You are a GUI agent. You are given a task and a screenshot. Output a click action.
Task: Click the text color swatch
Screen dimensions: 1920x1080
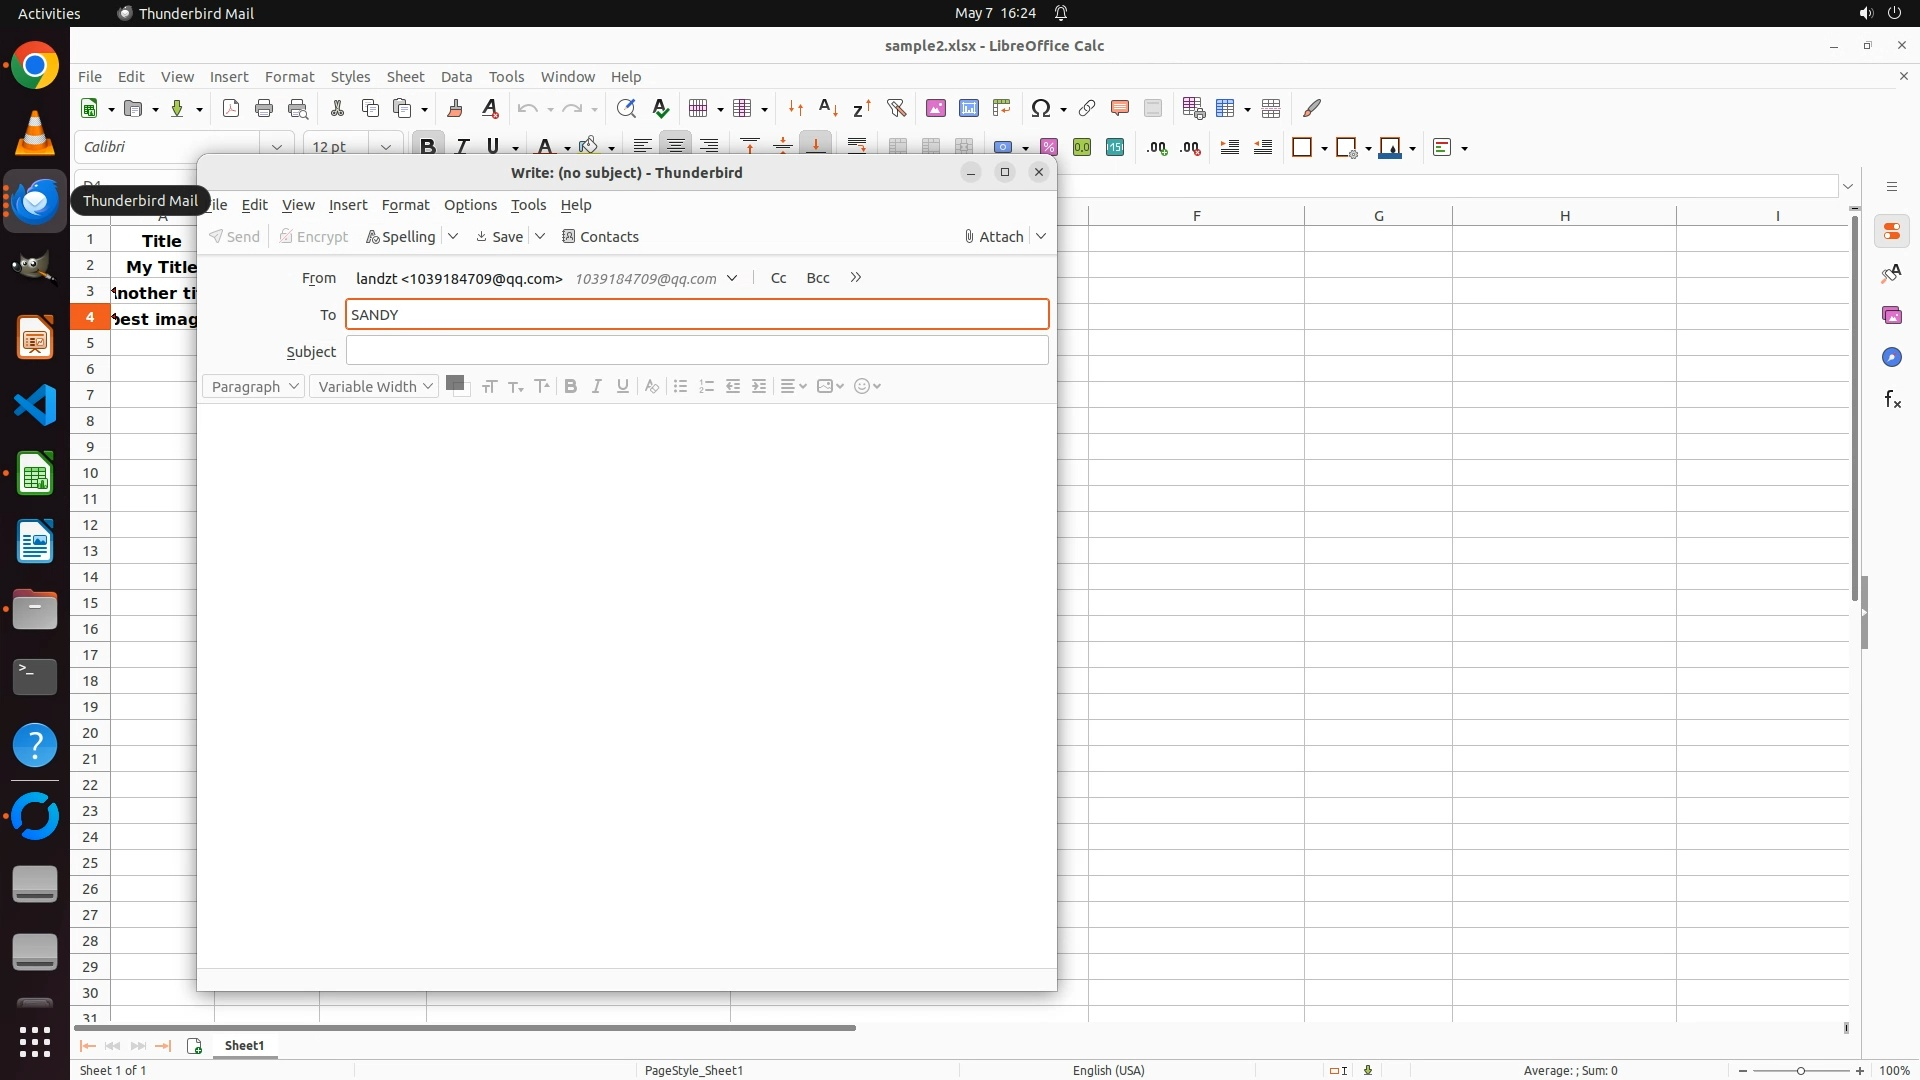point(456,384)
